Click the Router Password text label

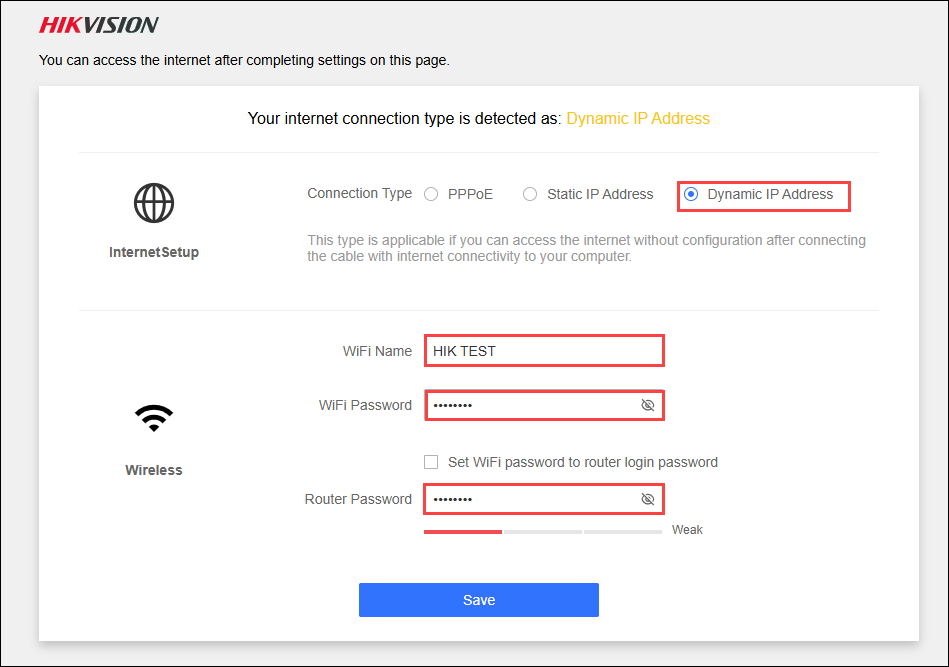pyautogui.click(x=358, y=499)
